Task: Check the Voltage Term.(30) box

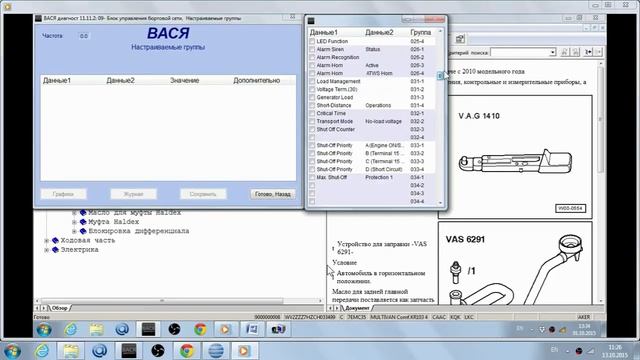Action: point(312,89)
